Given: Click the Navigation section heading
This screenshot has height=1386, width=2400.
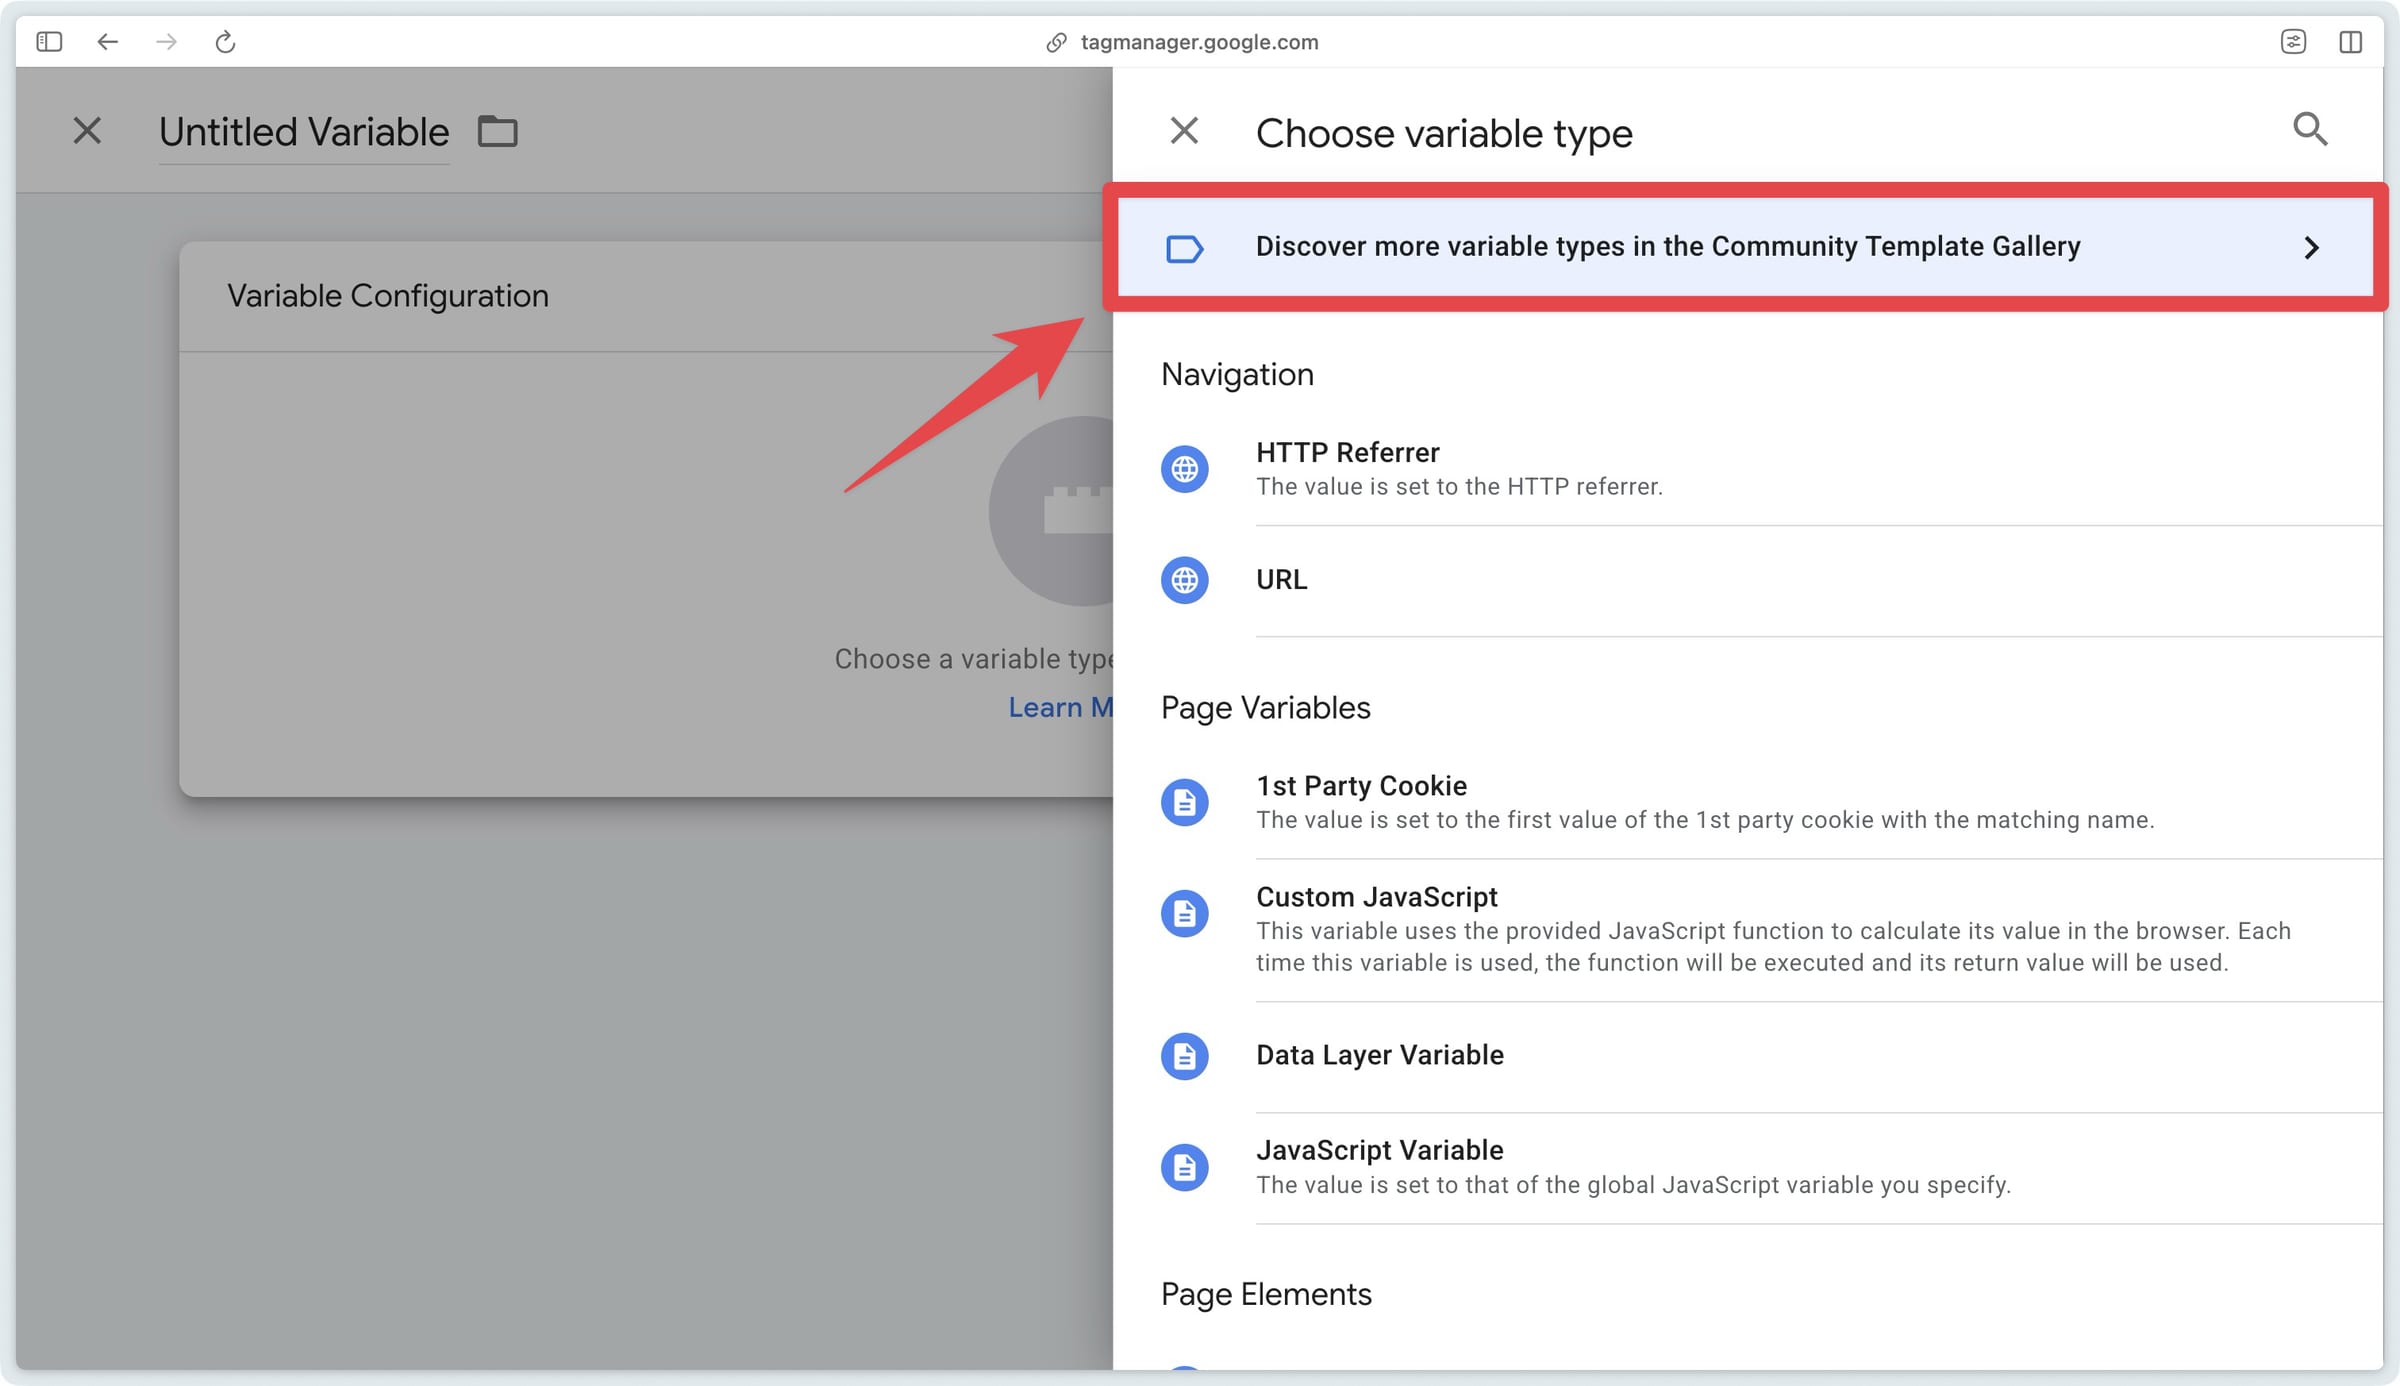Looking at the screenshot, I should tap(1237, 374).
